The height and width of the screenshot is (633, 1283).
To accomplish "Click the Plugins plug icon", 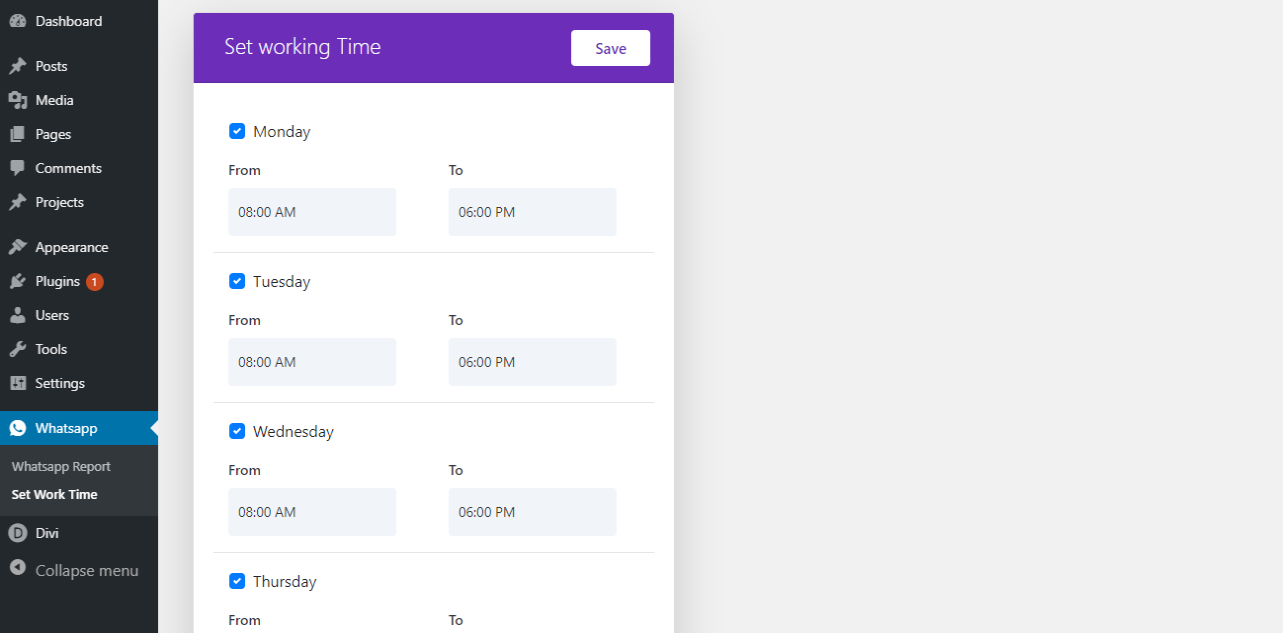I will 17,281.
